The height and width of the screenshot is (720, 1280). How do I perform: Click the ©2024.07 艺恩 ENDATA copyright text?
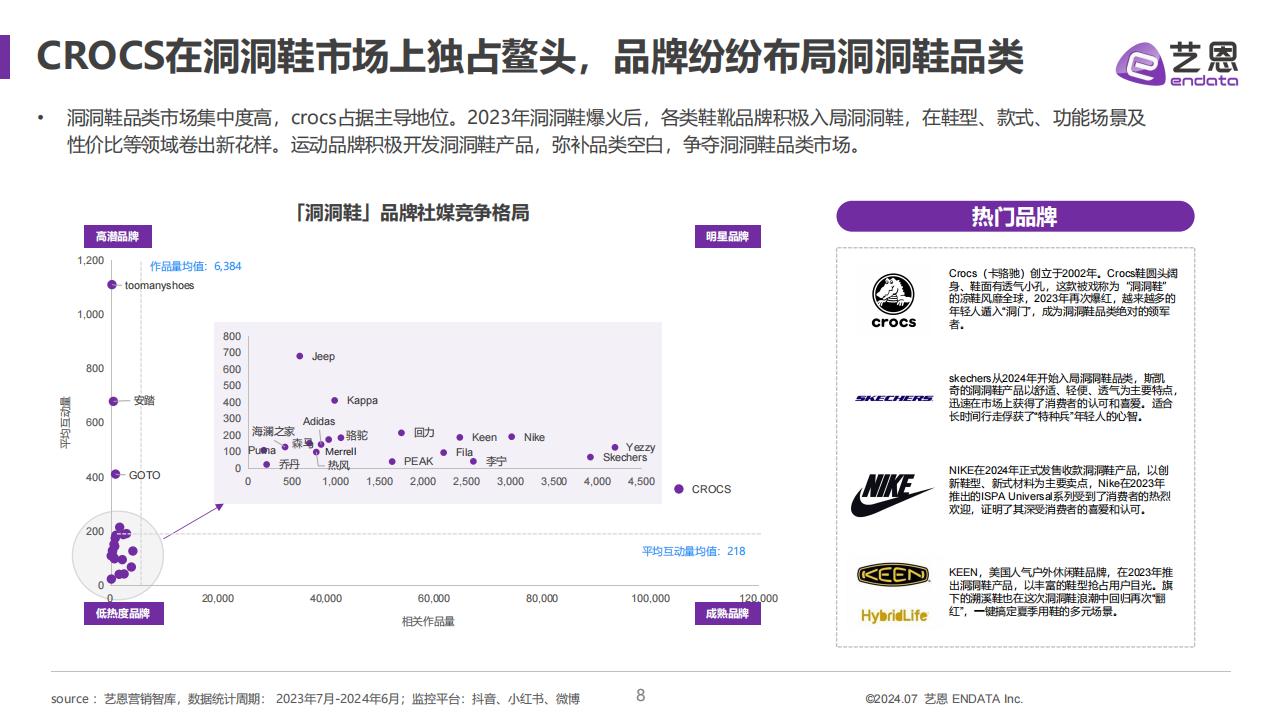tap(944, 699)
